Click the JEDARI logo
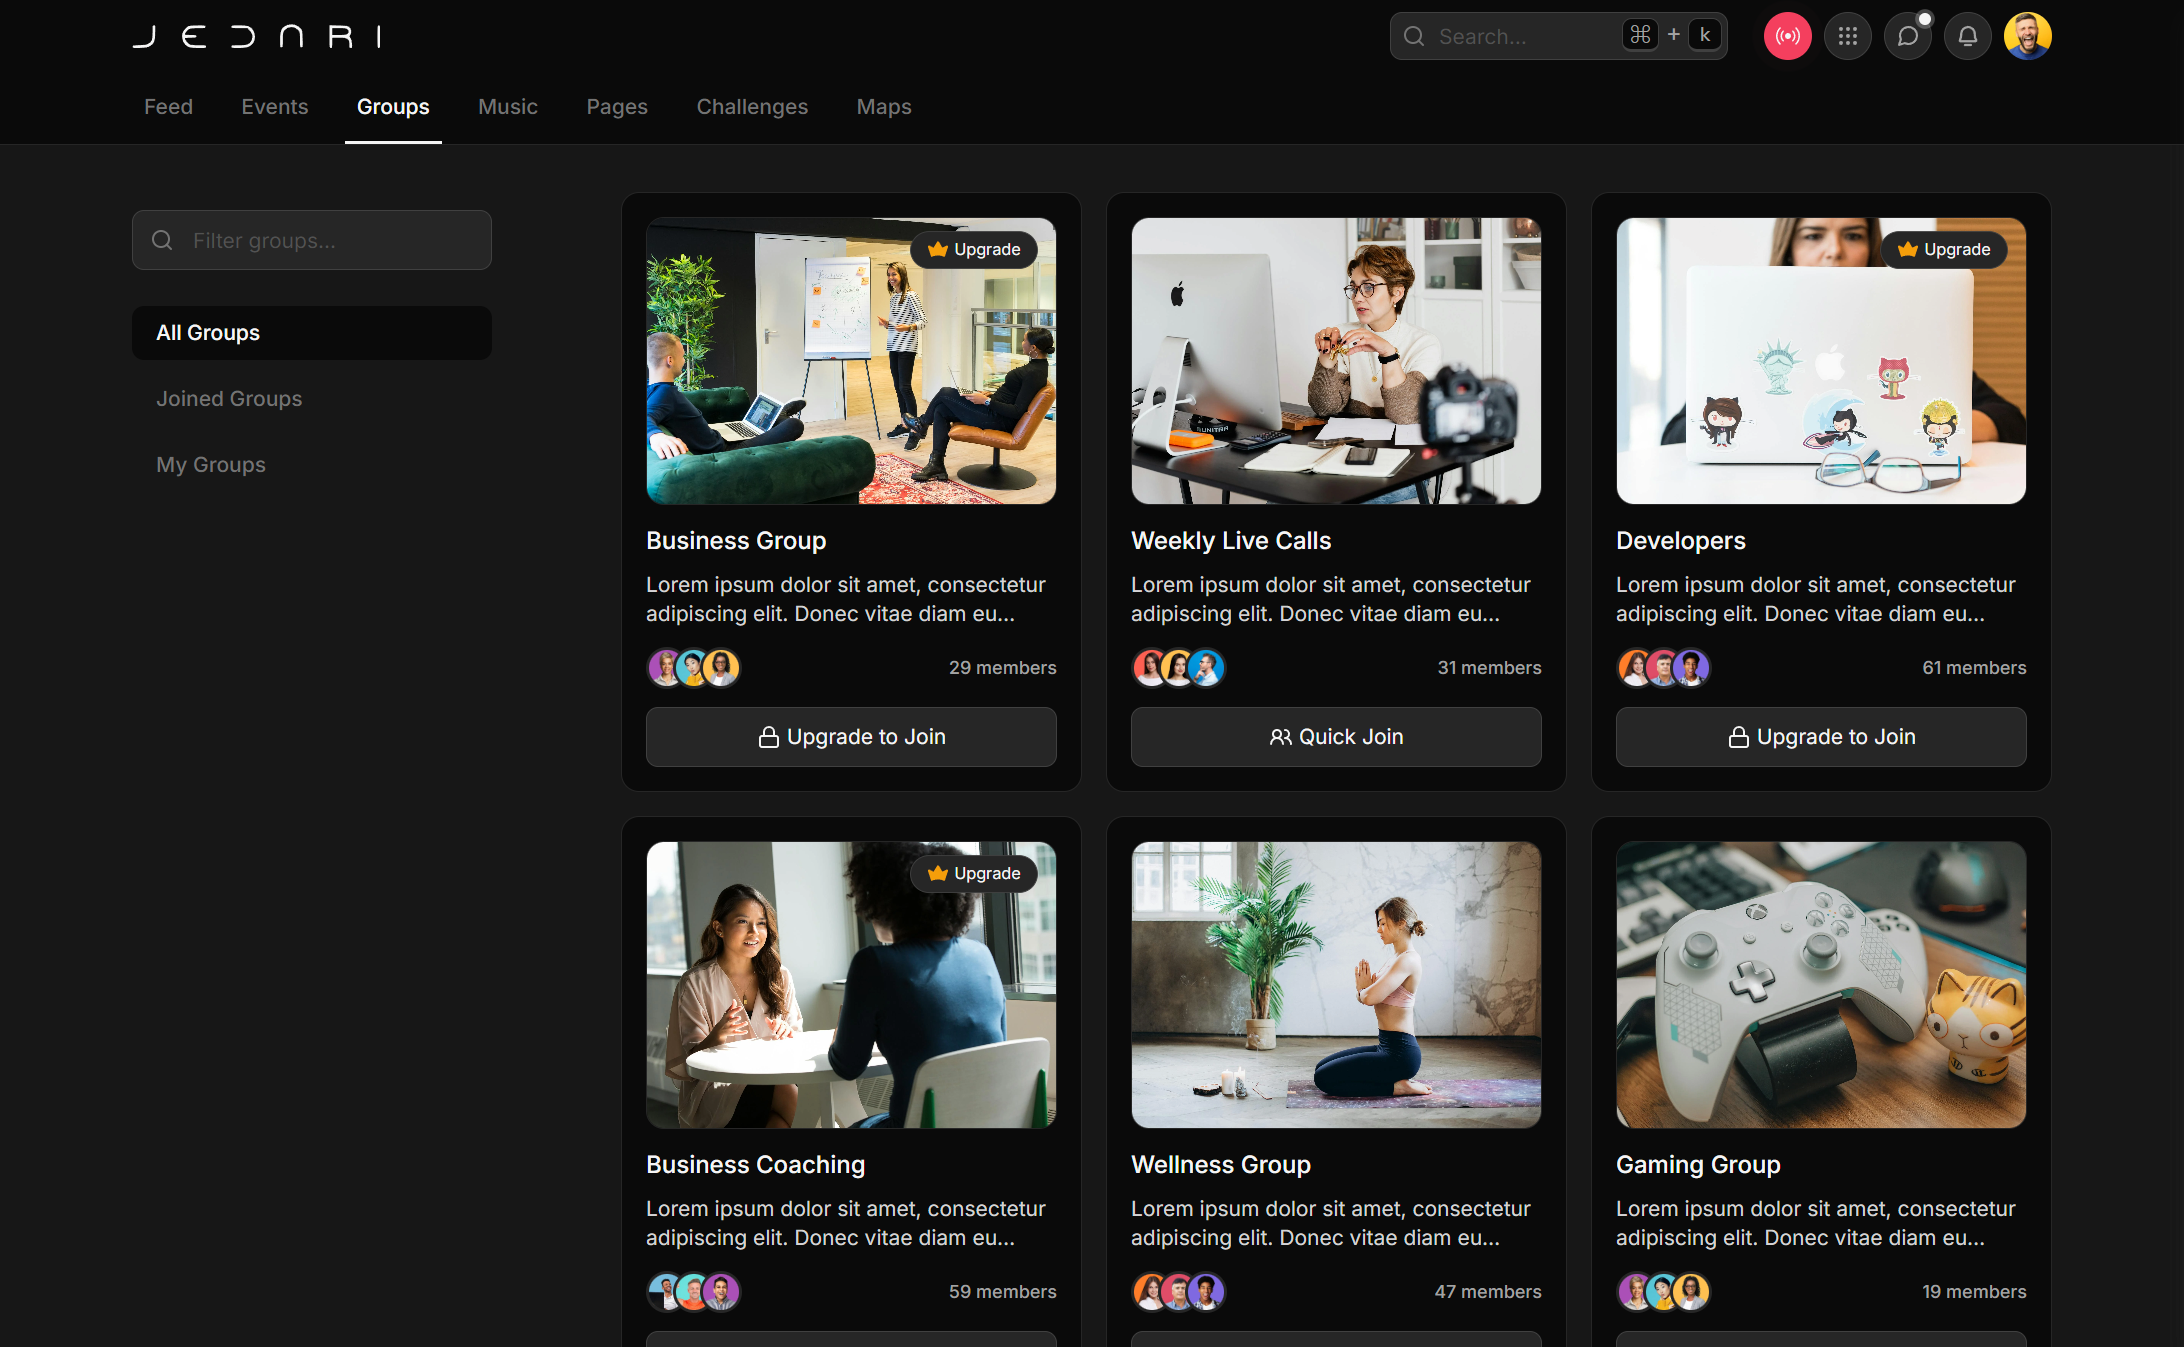The width and height of the screenshot is (2184, 1347). pos(257,37)
